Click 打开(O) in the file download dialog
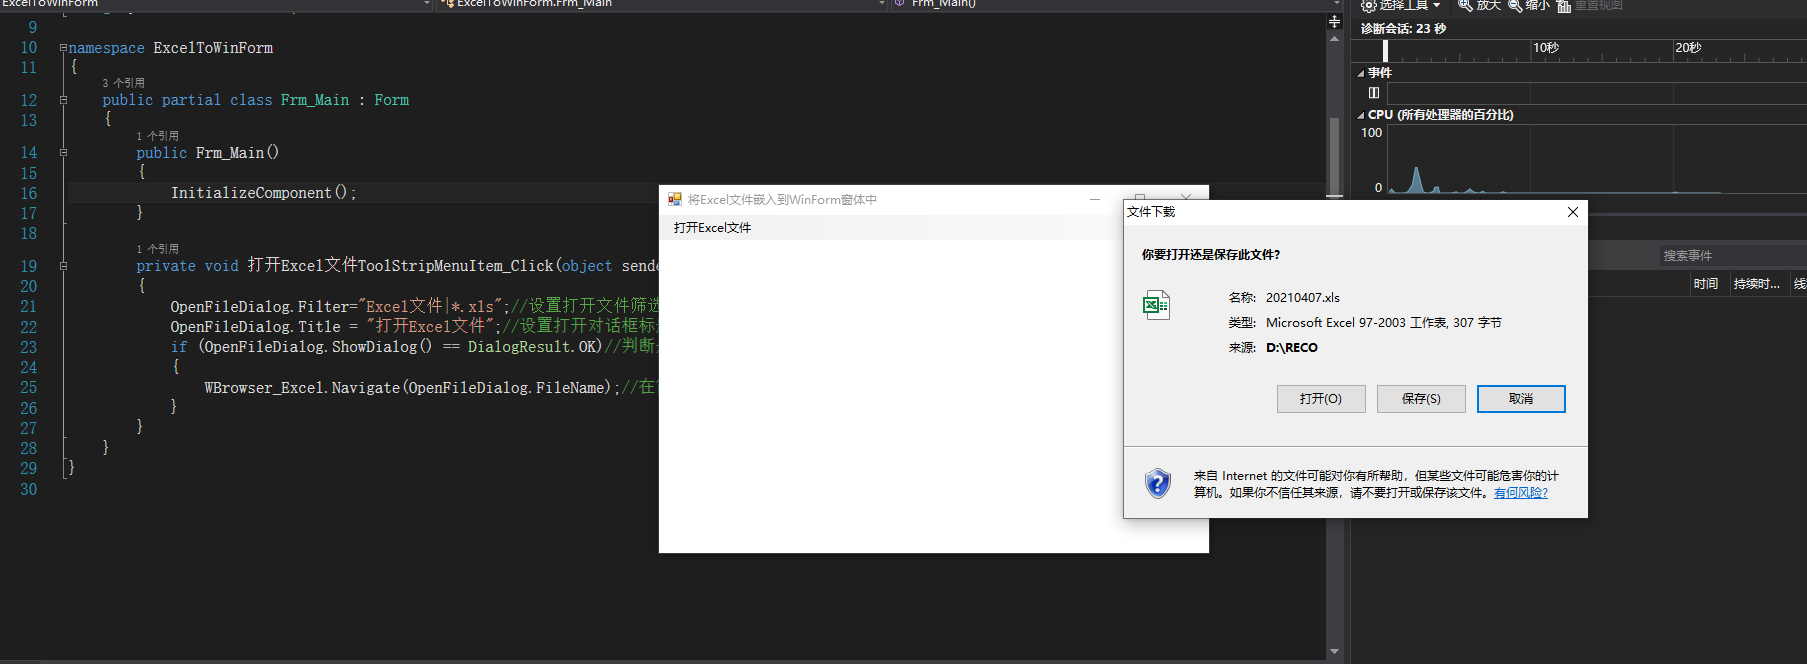This screenshot has width=1807, height=664. tap(1320, 399)
